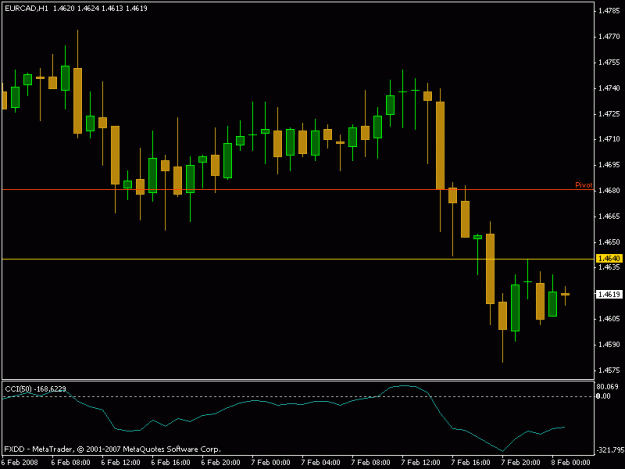Click the 7 Feb 12:00 time label
The width and height of the screenshot is (625, 469).
point(421,462)
